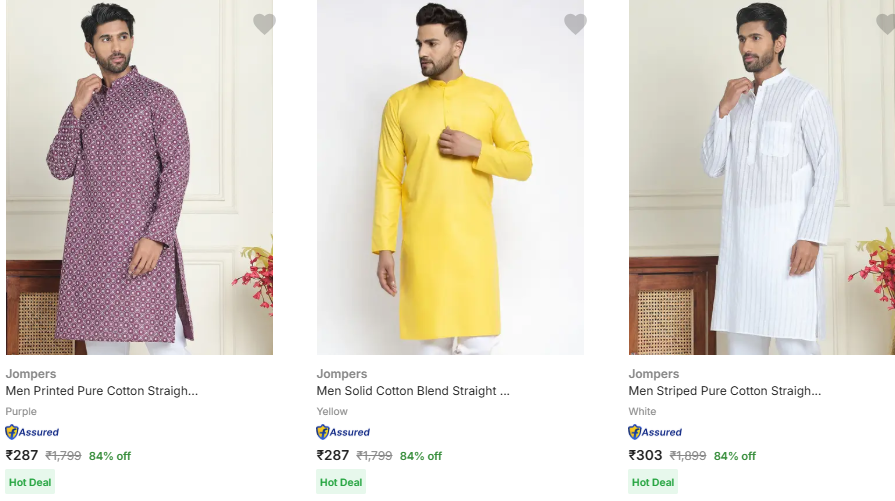Screen dimensions: 895x501
Task: Open the white striped kurta photo
Action: [x=762, y=180]
